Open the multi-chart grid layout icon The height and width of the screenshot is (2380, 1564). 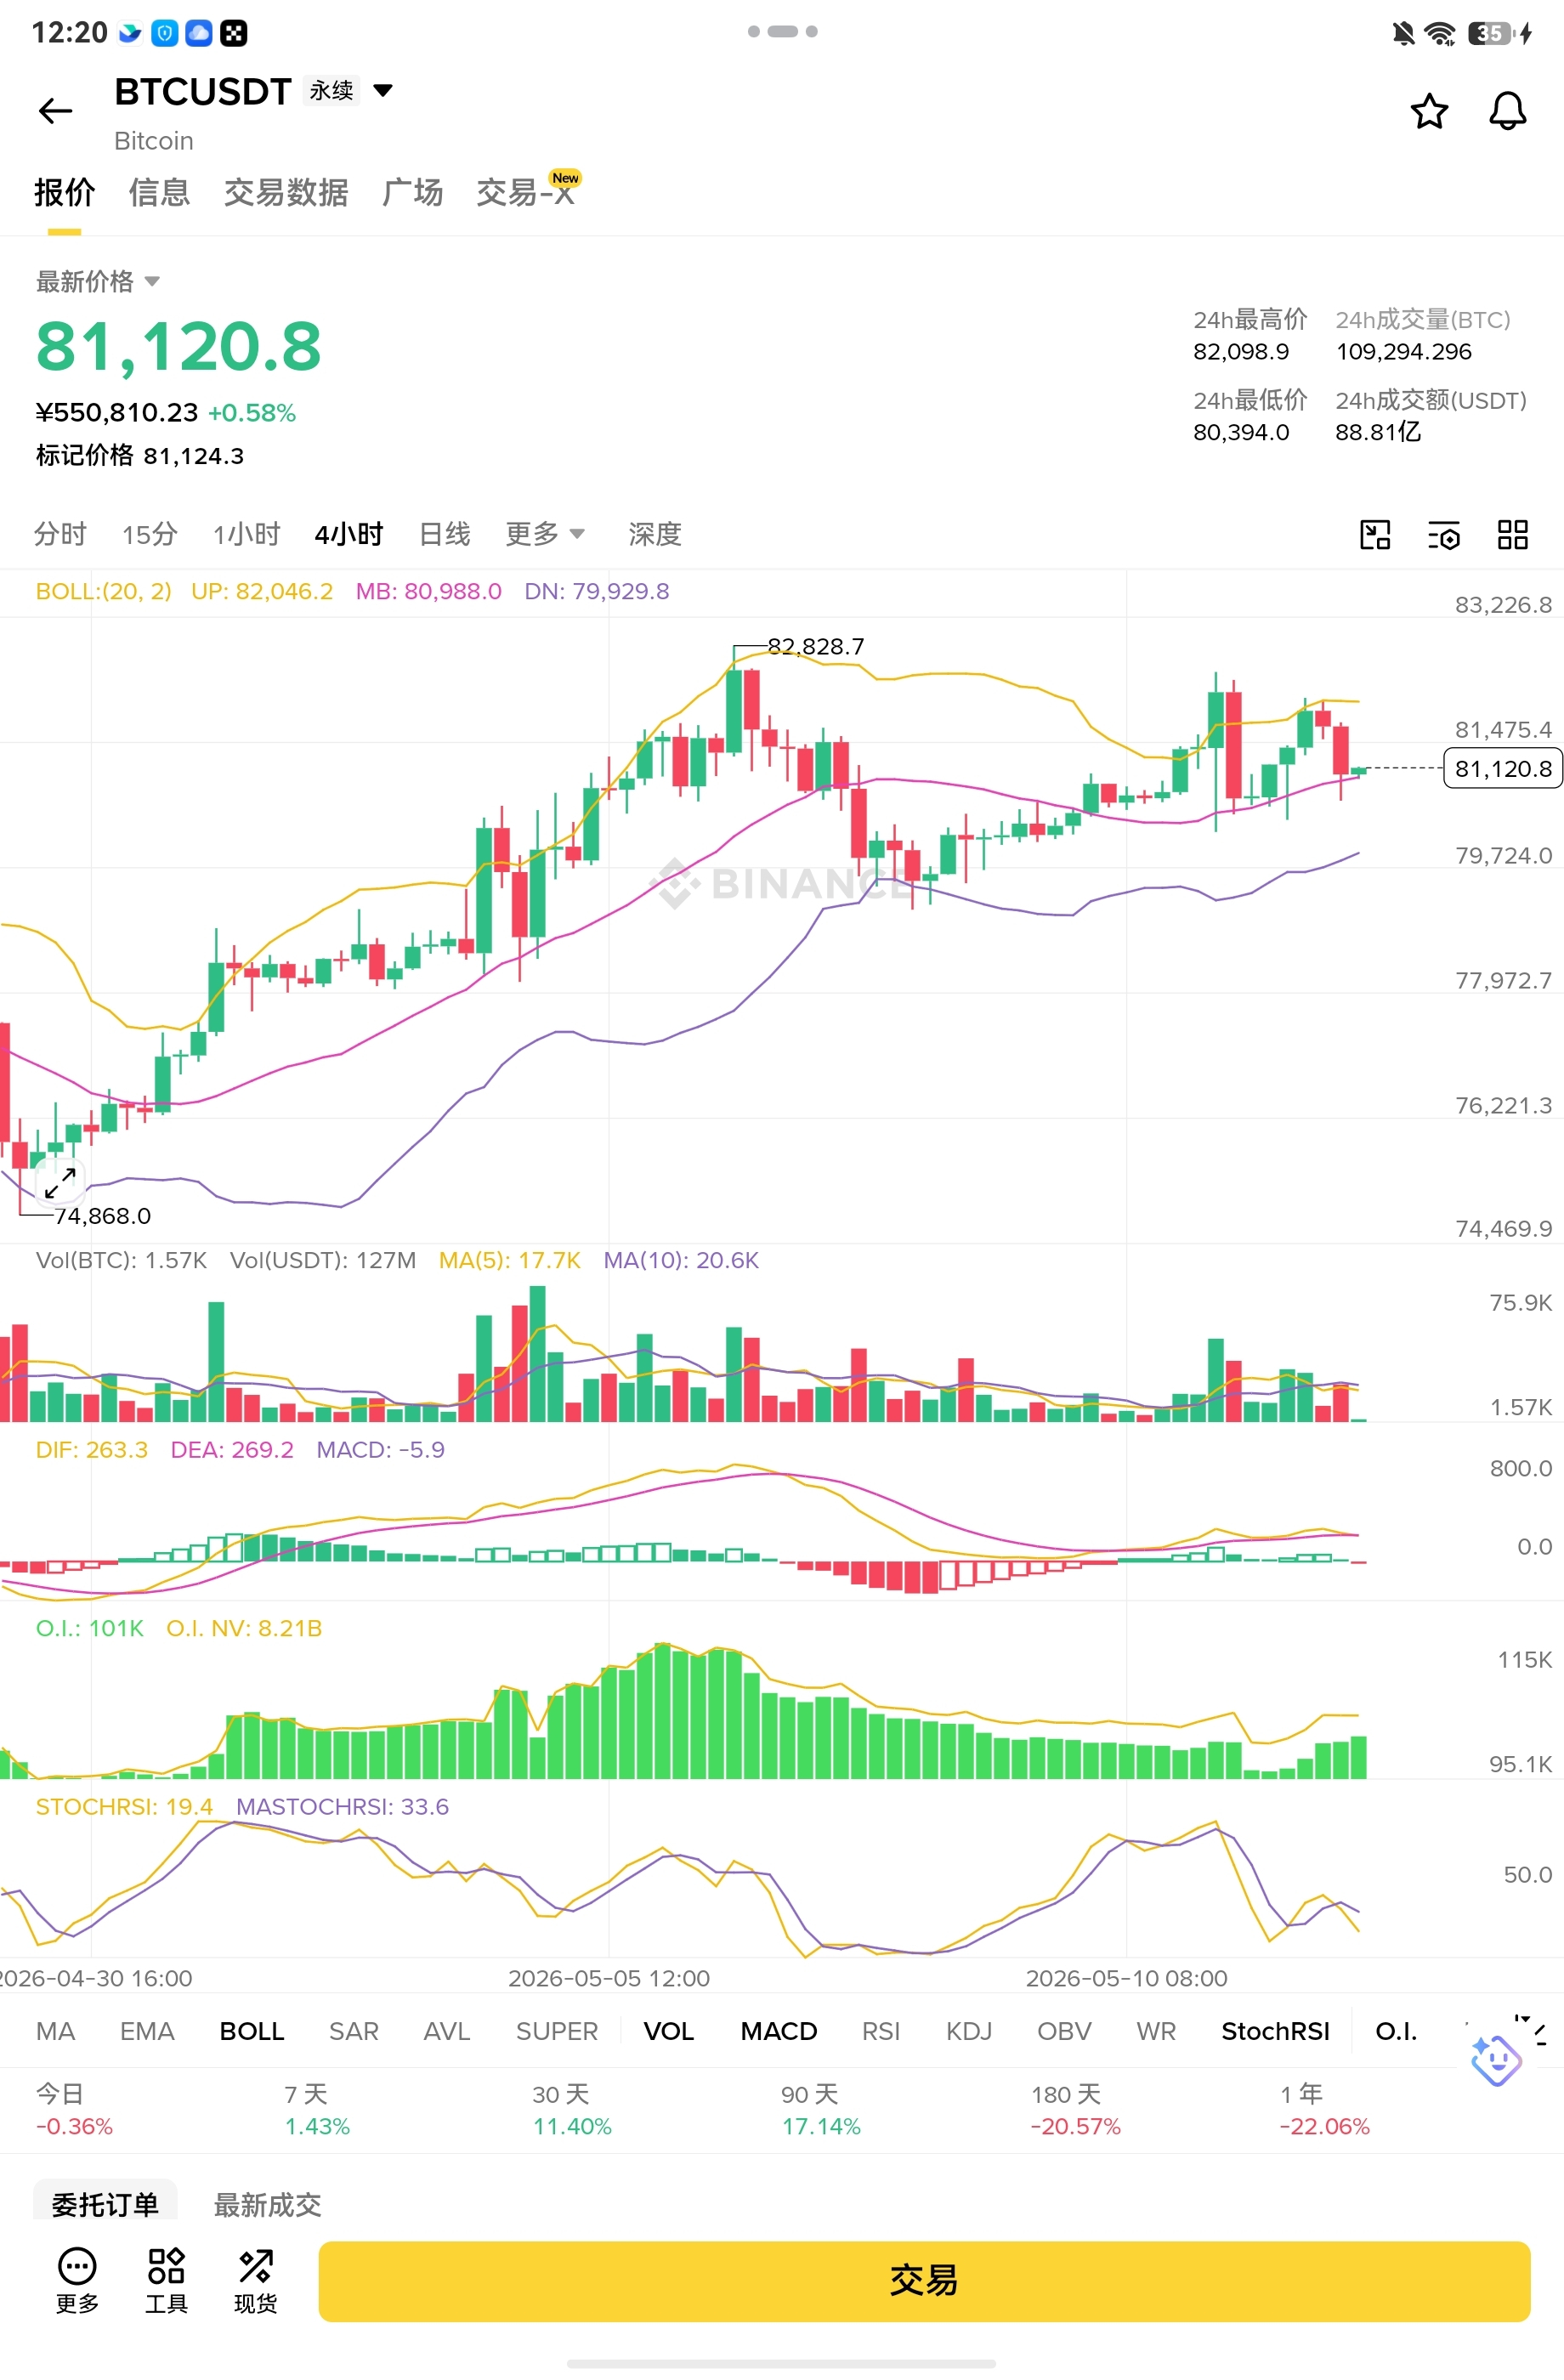[1512, 535]
